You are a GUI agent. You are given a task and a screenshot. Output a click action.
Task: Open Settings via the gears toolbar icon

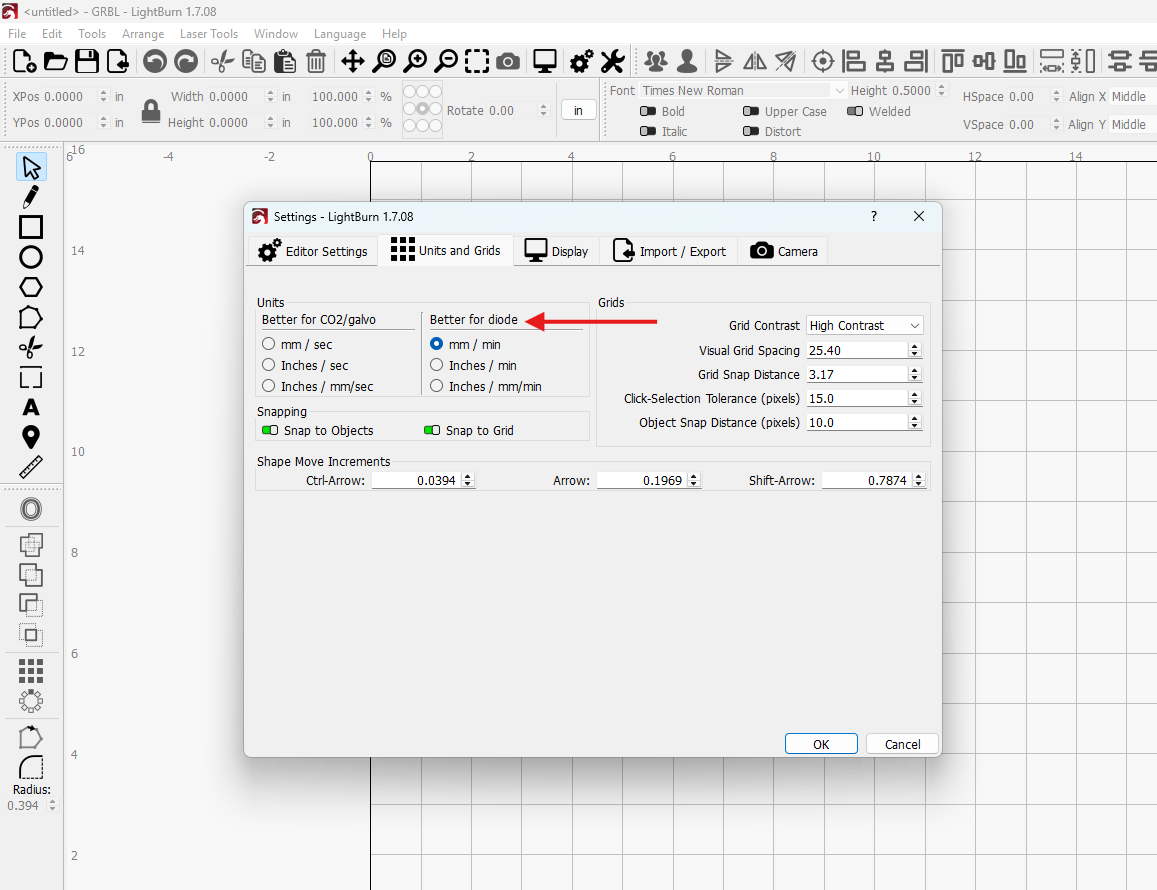(x=581, y=61)
